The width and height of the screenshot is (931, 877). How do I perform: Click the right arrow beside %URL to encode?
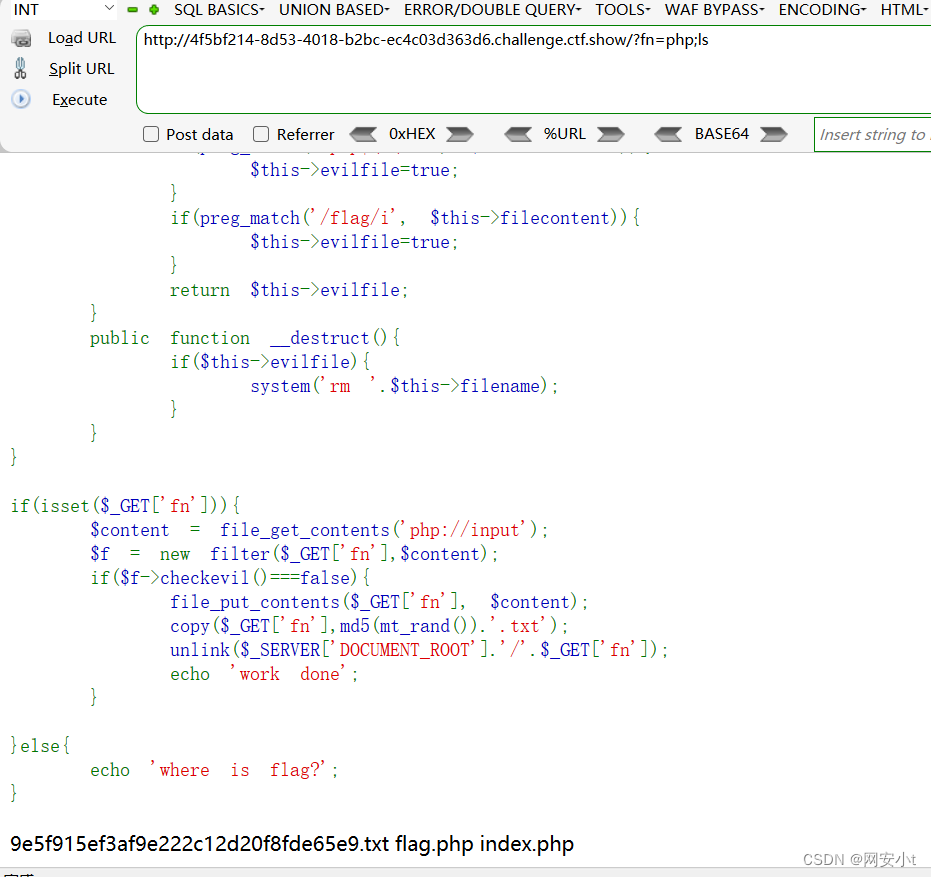pos(610,134)
